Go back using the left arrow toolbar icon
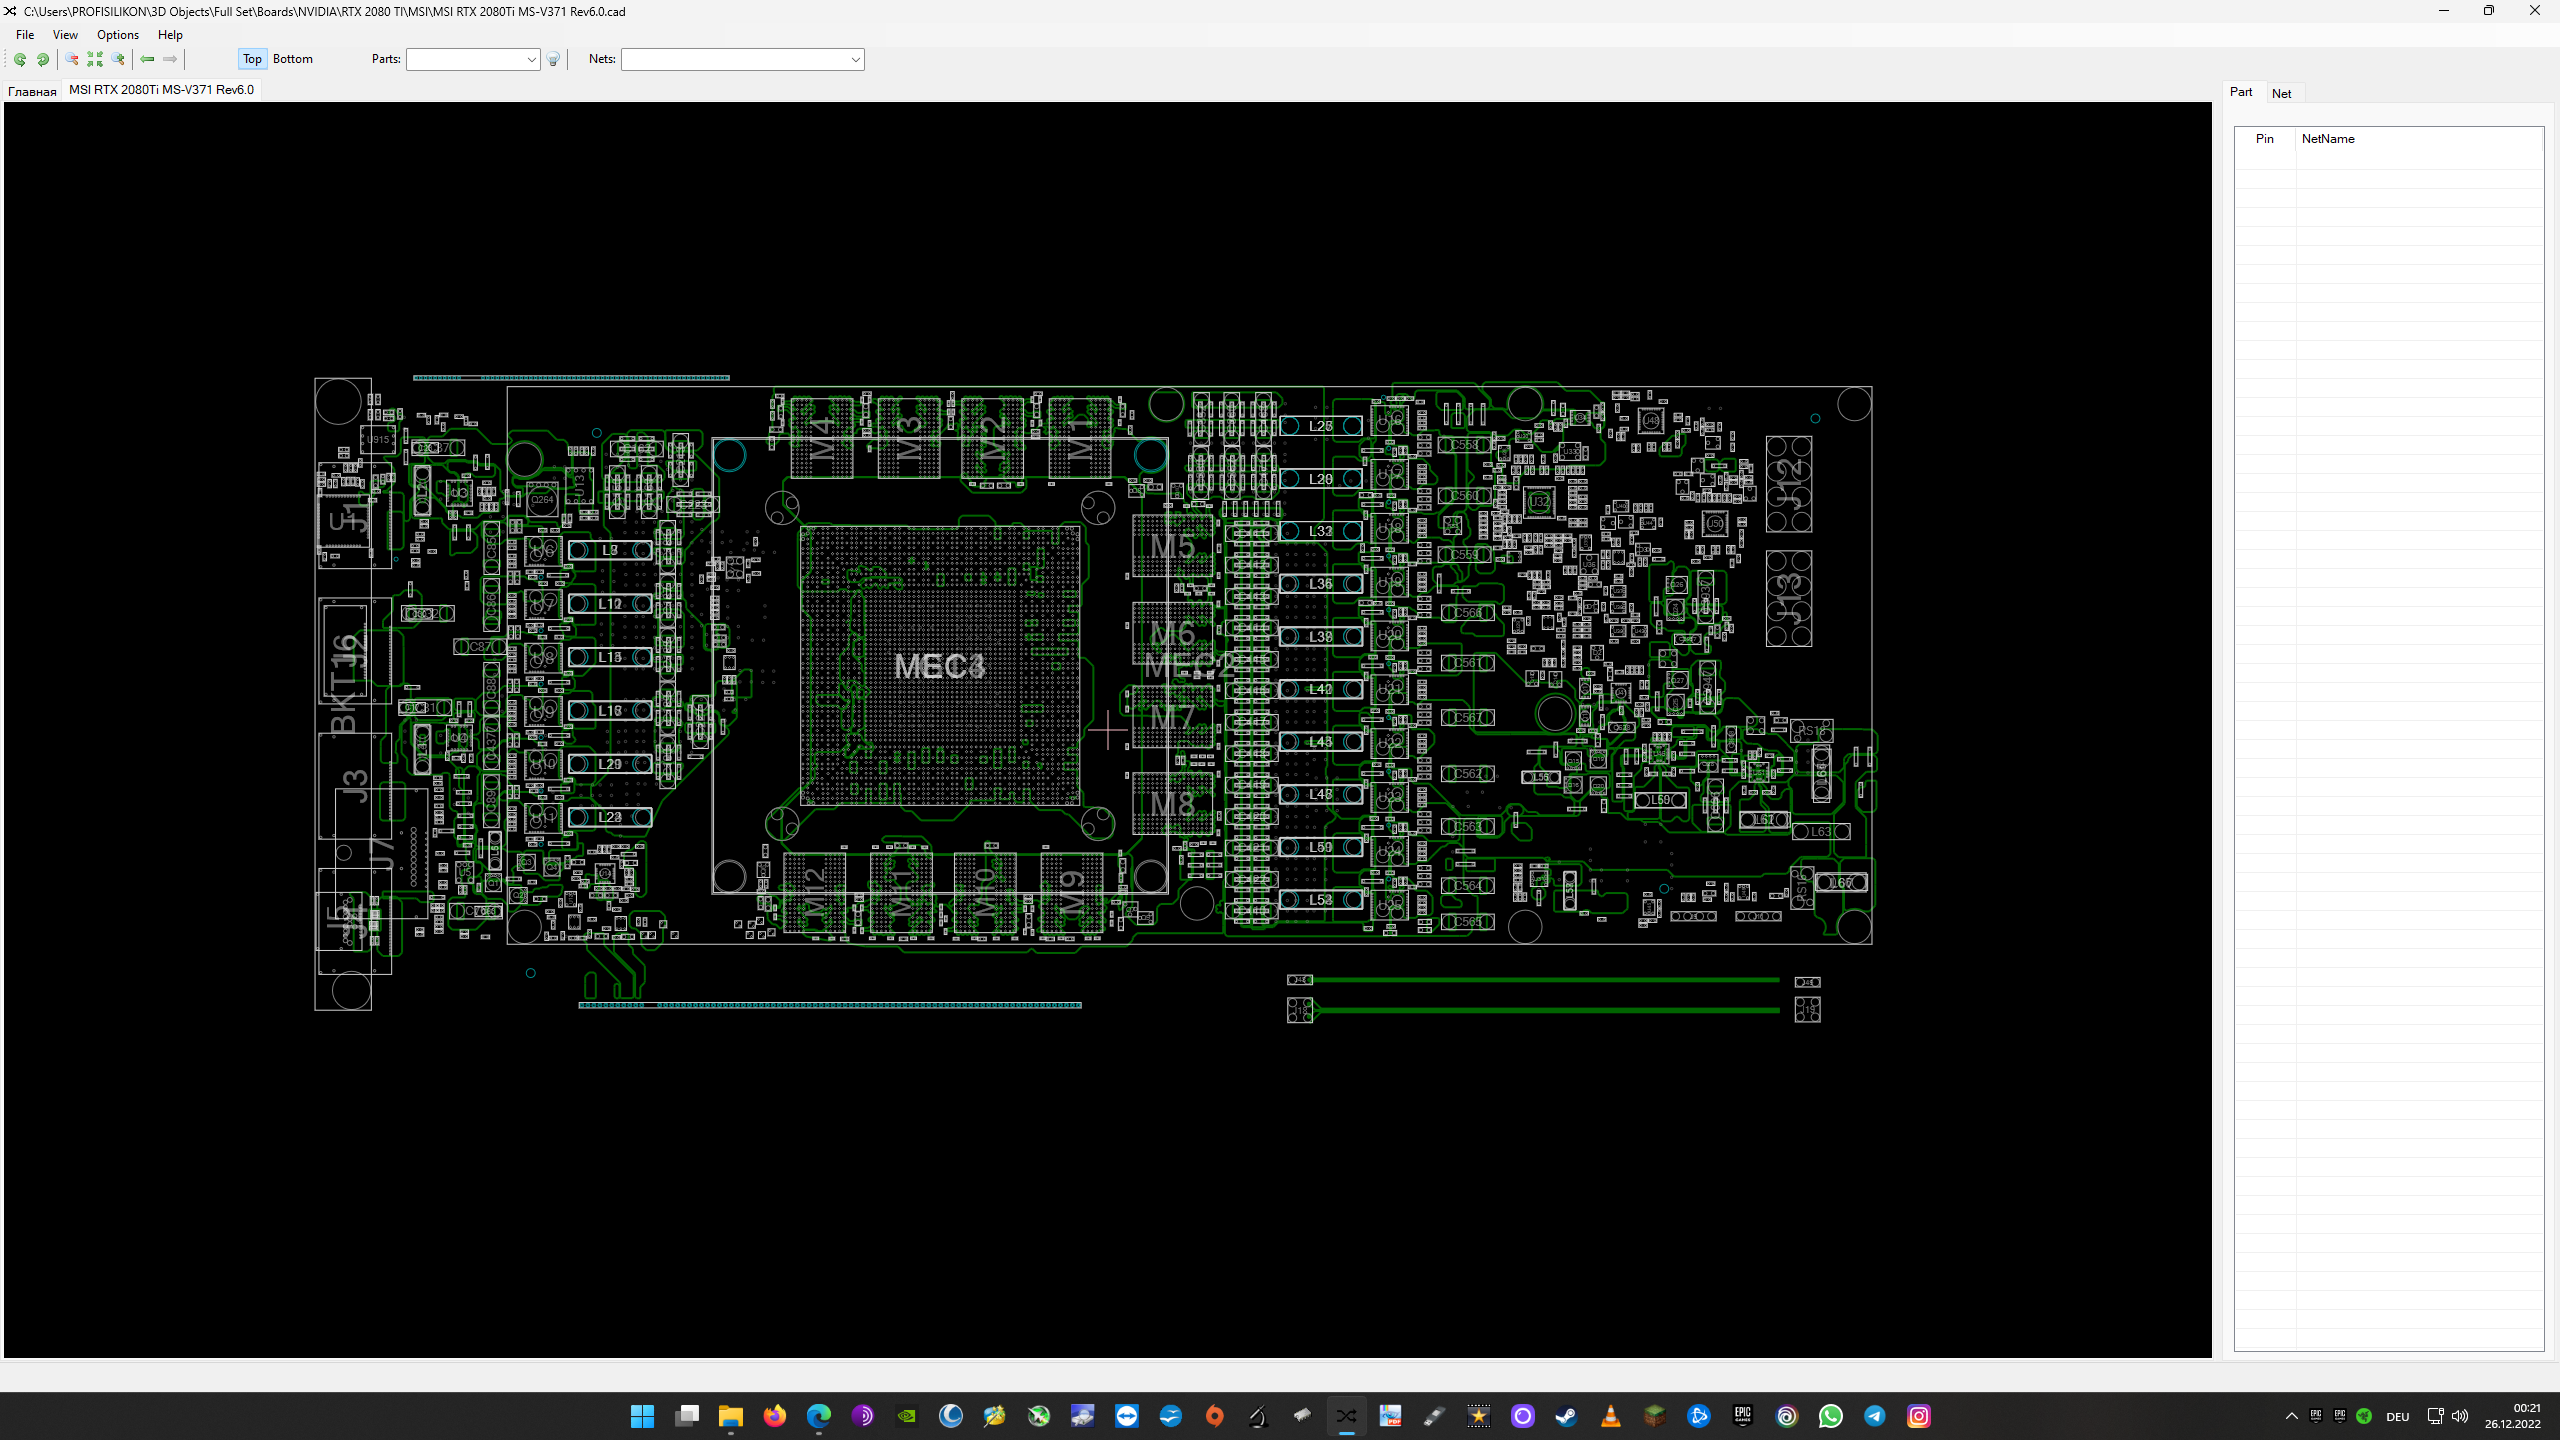The image size is (2560, 1440). (147, 59)
